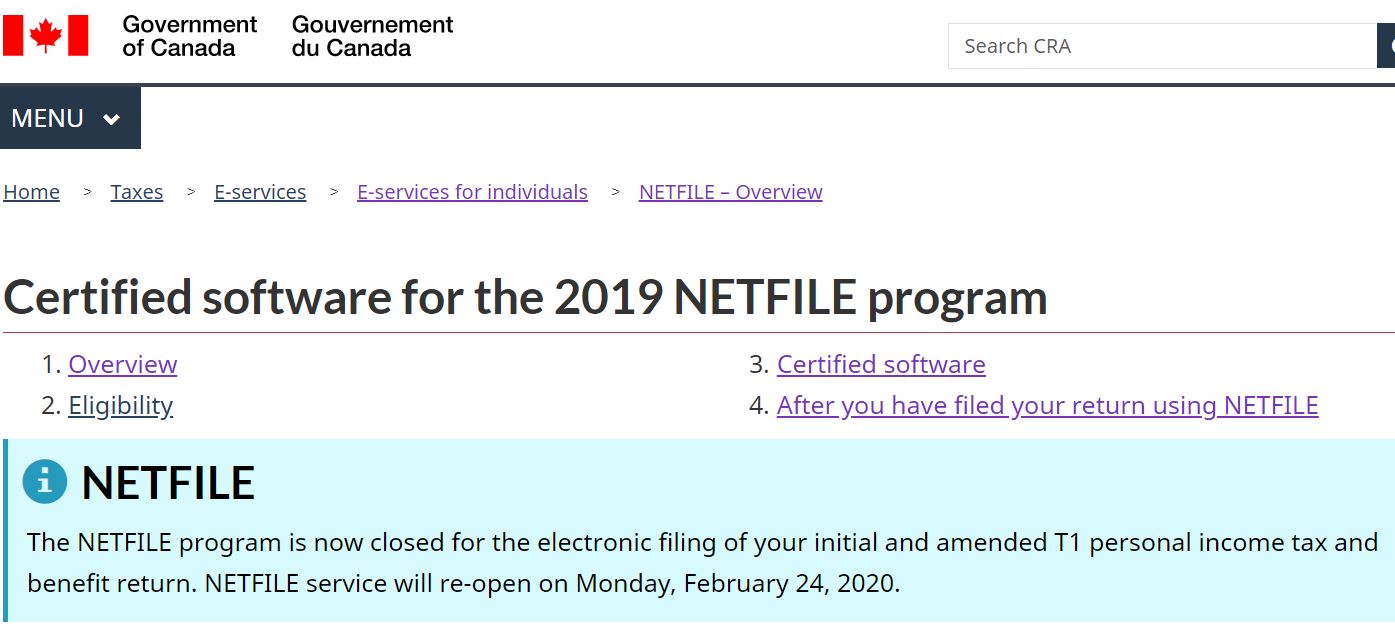Click the Certified software 2019 NETFILE page heading
Image resolution: width=1395 pixels, height=630 pixels.
[525, 297]
